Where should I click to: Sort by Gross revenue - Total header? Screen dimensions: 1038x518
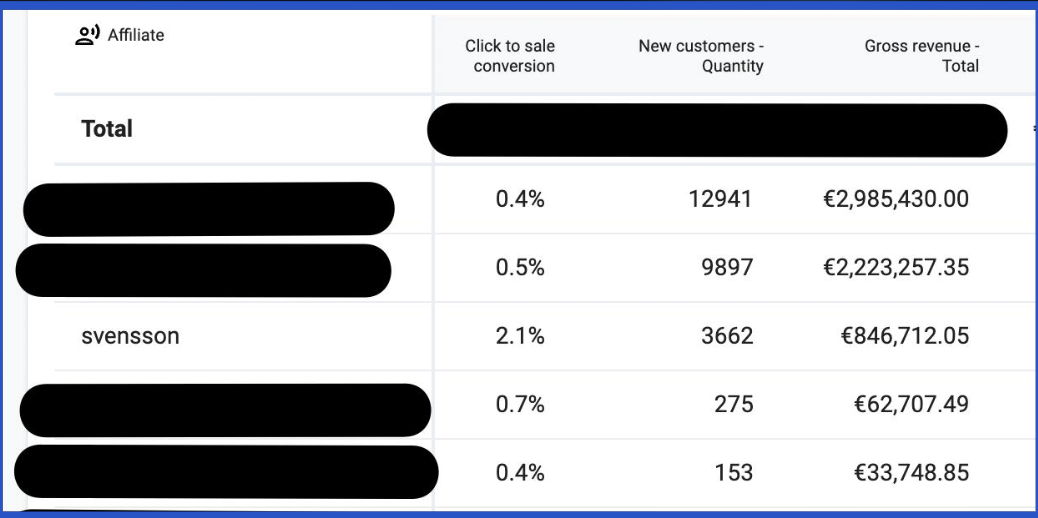[921, 56]
